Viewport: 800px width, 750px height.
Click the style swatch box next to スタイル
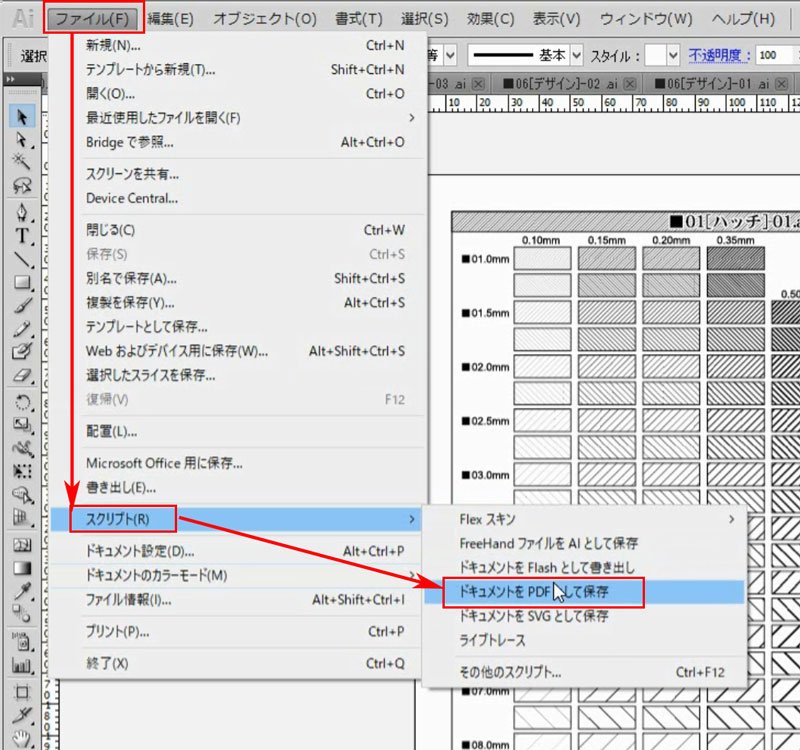click(x=656, y=55)
